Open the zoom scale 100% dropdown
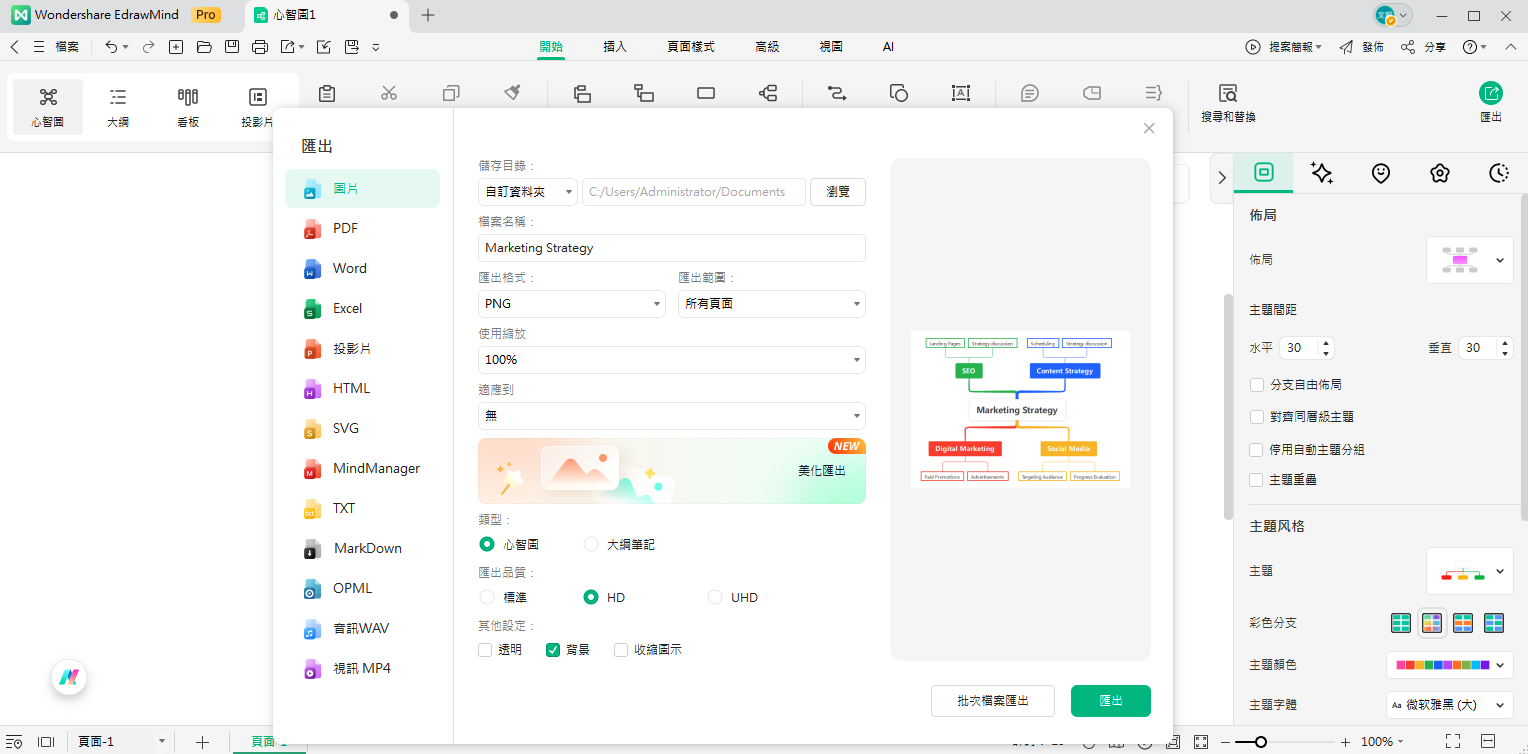1528x754 pixels. tap(671, 360)
